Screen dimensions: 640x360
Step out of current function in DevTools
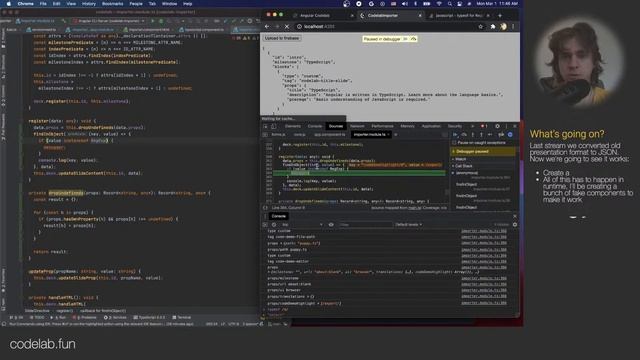click(x=481, y=135)
